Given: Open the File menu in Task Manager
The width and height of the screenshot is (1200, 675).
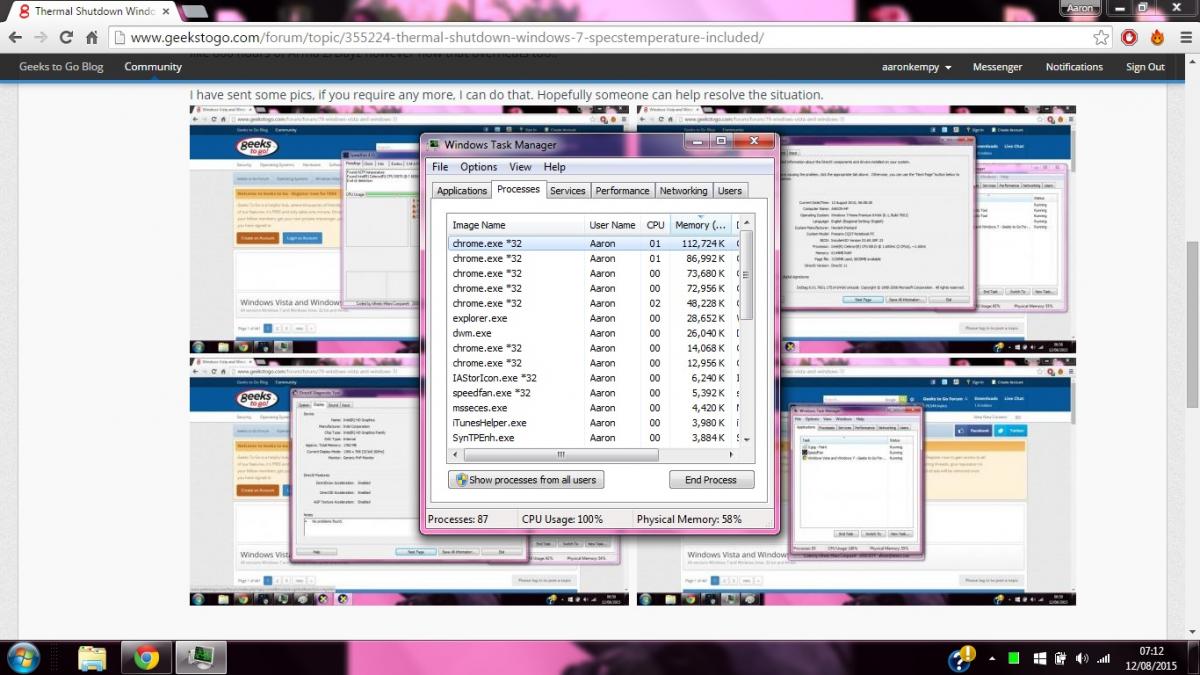Looking at the screenshot, I should [440, 167].
